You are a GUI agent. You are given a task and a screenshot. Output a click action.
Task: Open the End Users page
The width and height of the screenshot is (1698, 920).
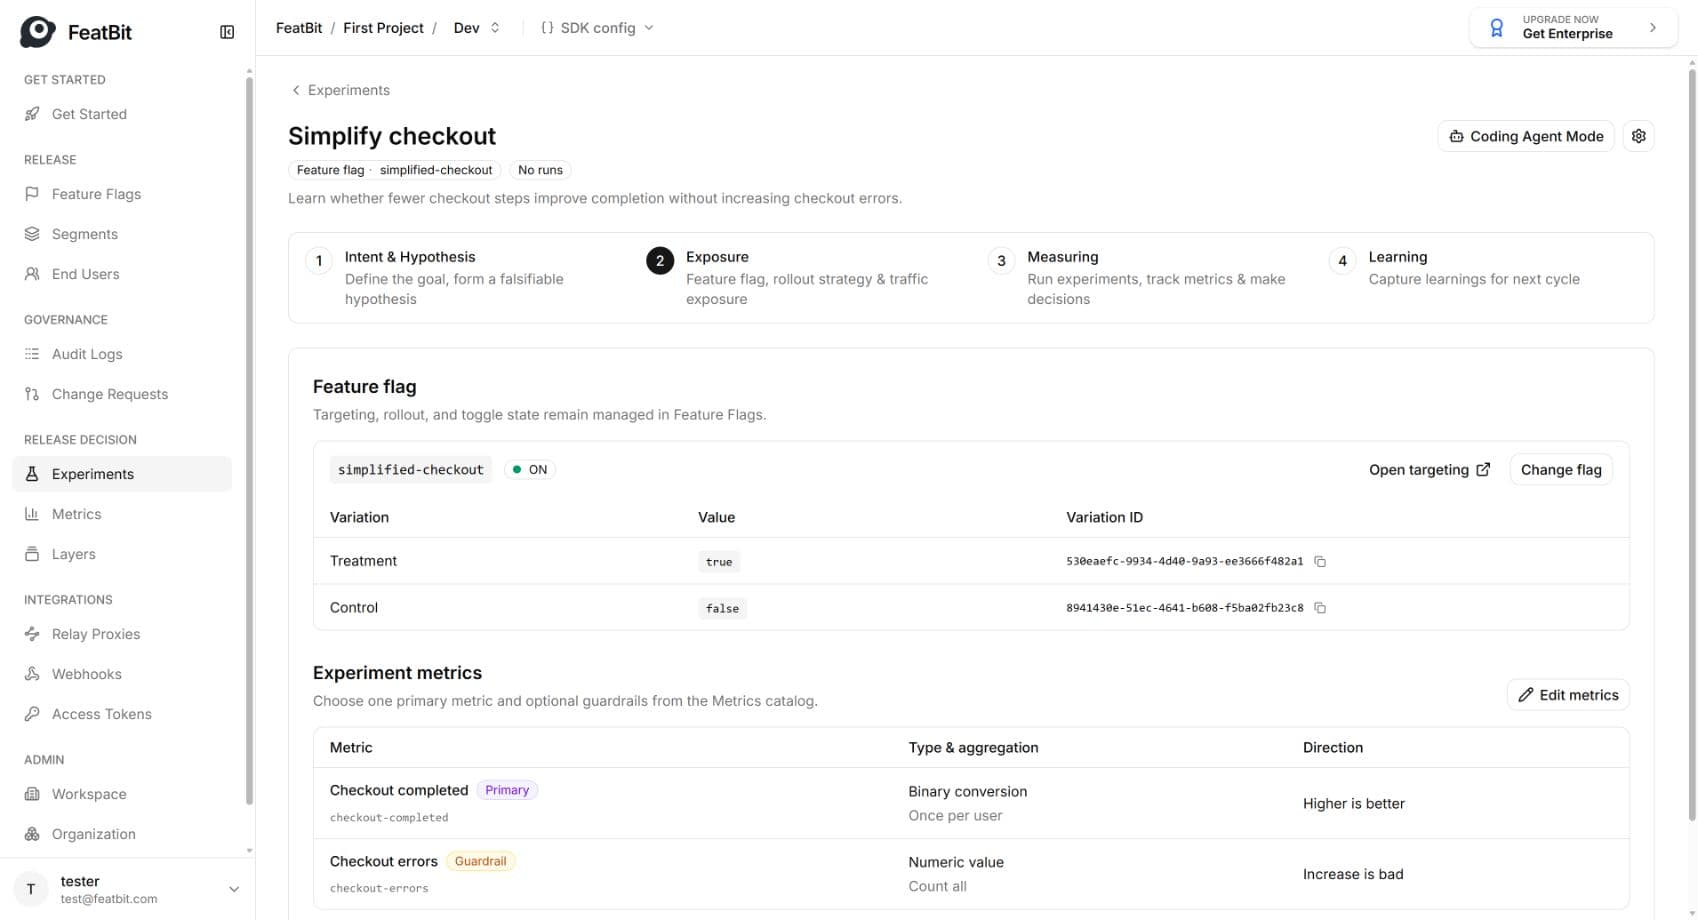[x=122, y=274]
